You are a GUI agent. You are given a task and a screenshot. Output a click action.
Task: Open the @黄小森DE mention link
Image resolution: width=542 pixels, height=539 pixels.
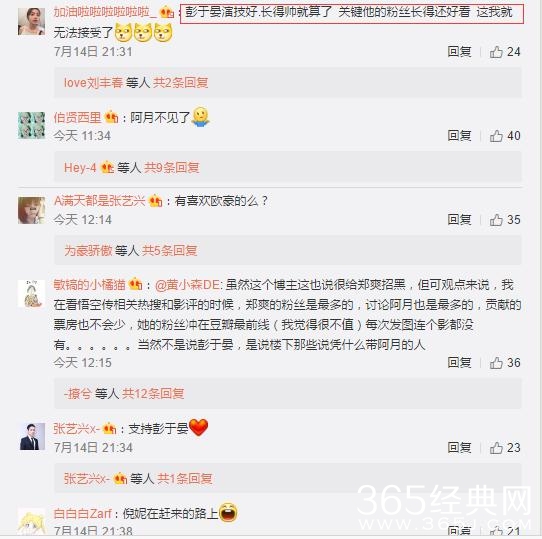pyautogui.click(x=189, y=285)
